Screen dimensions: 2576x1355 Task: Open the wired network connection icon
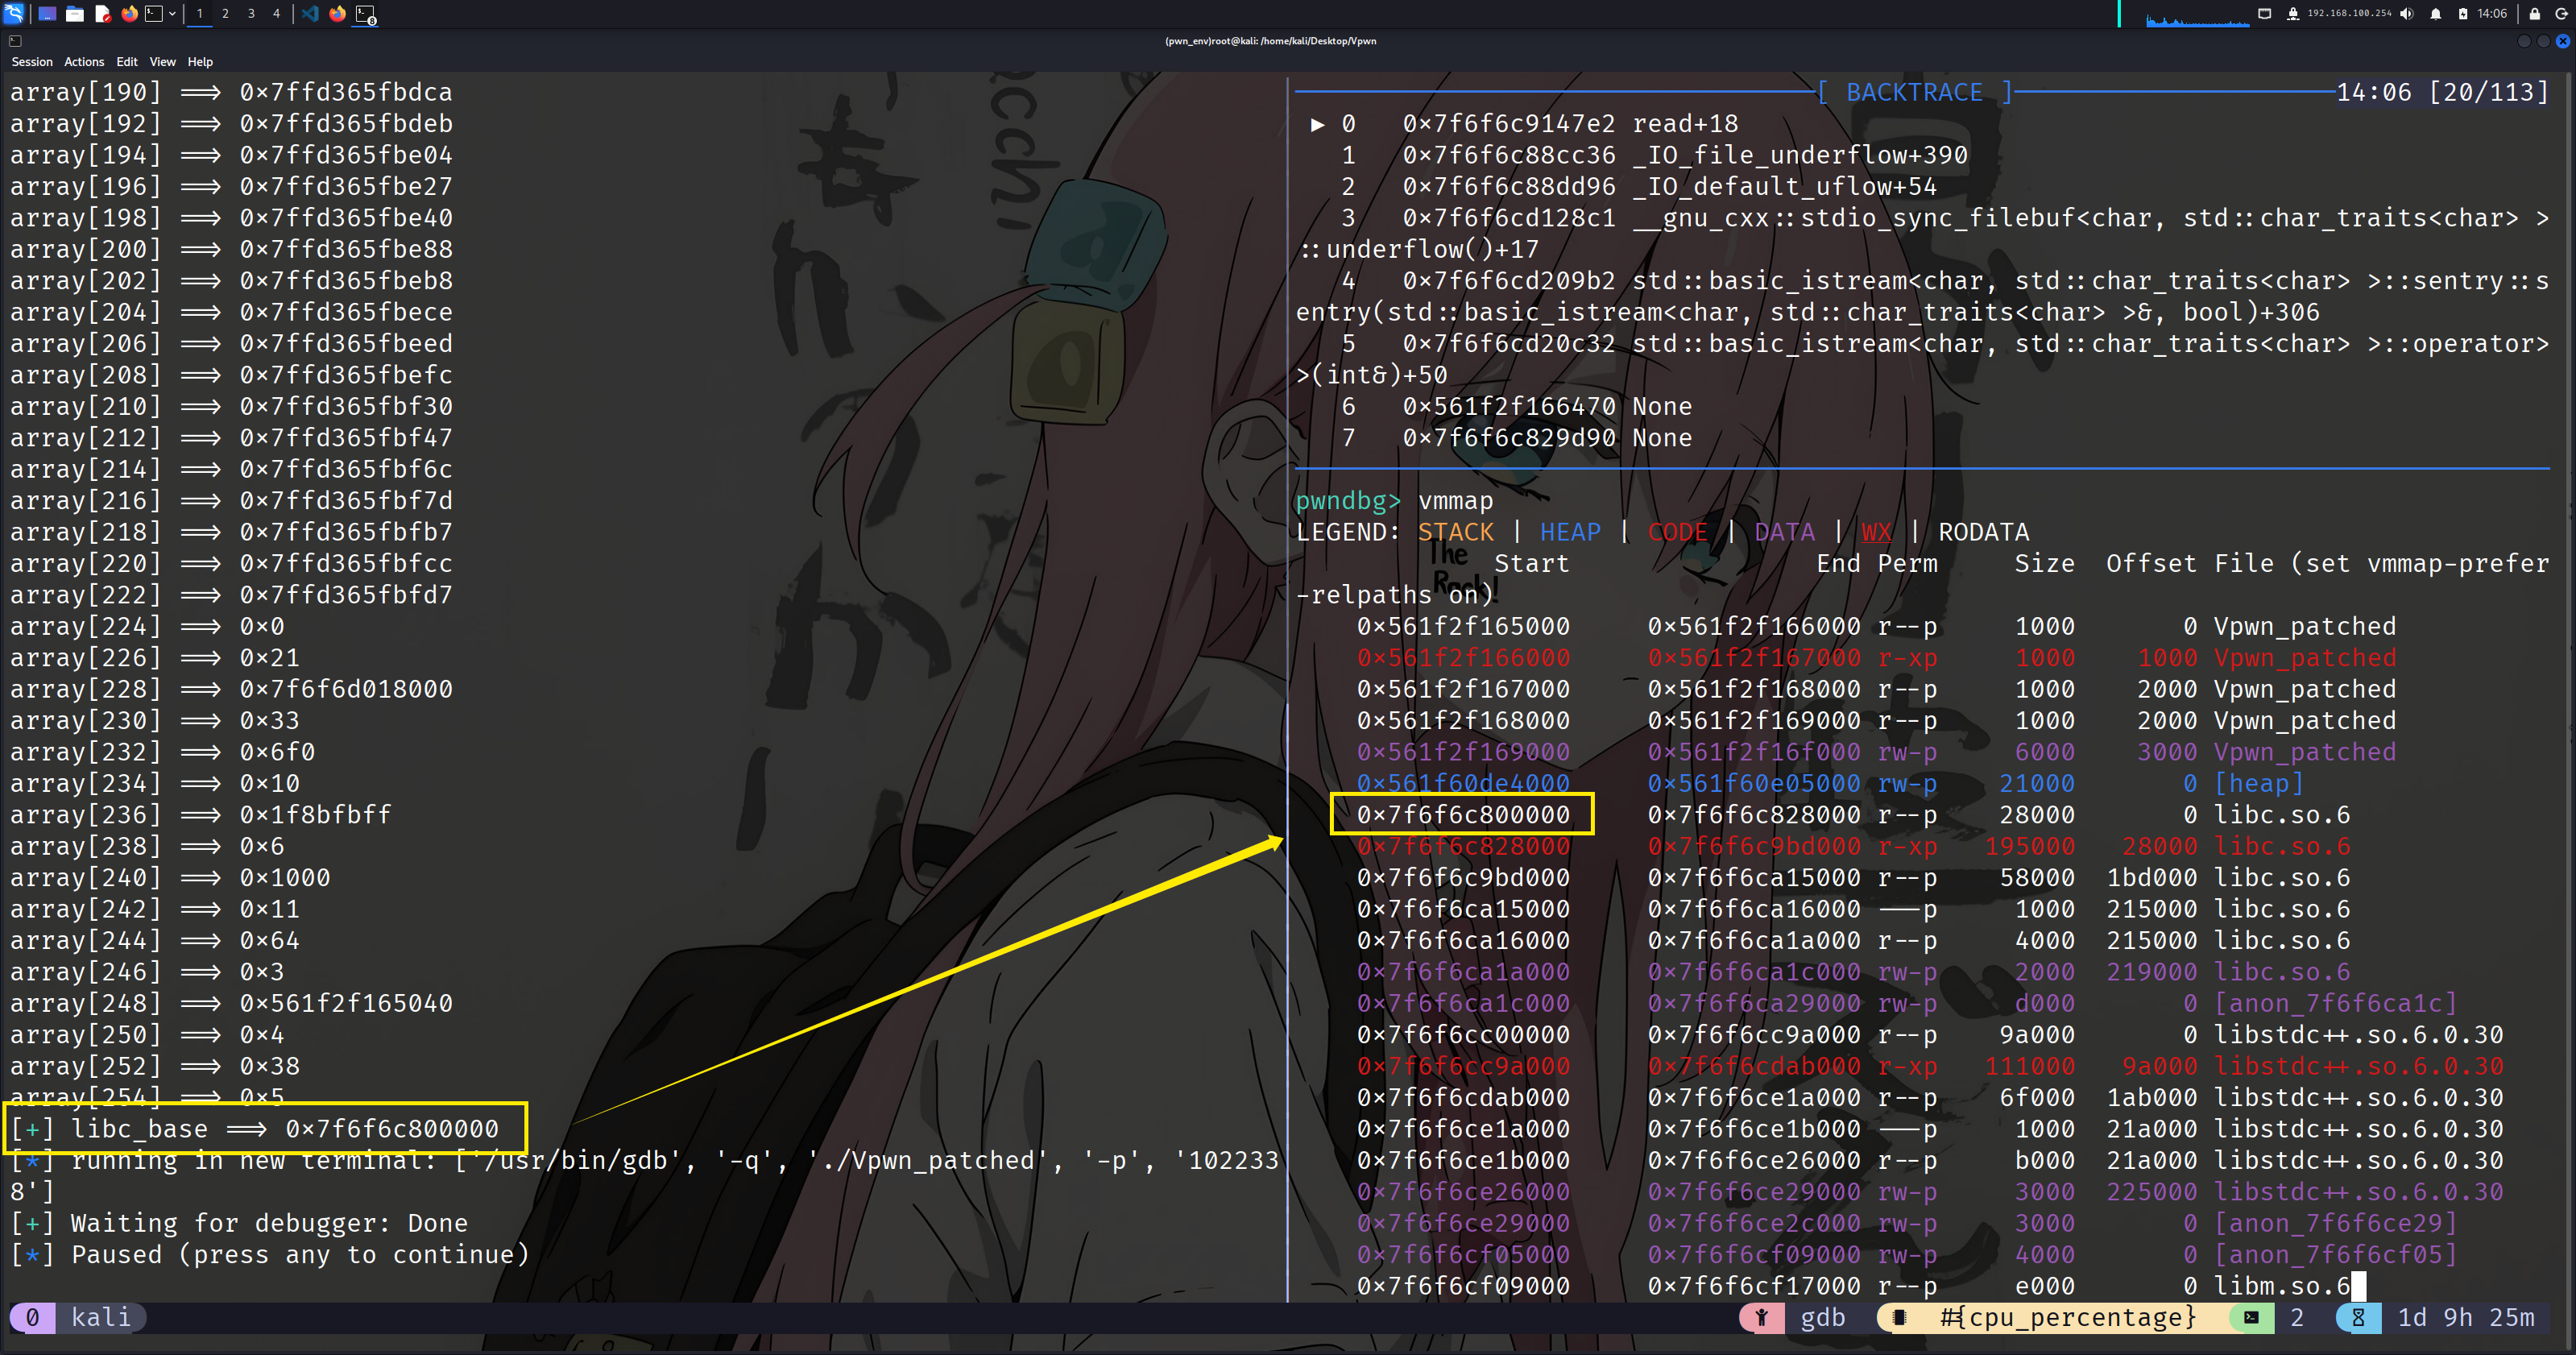point(2265,14)
